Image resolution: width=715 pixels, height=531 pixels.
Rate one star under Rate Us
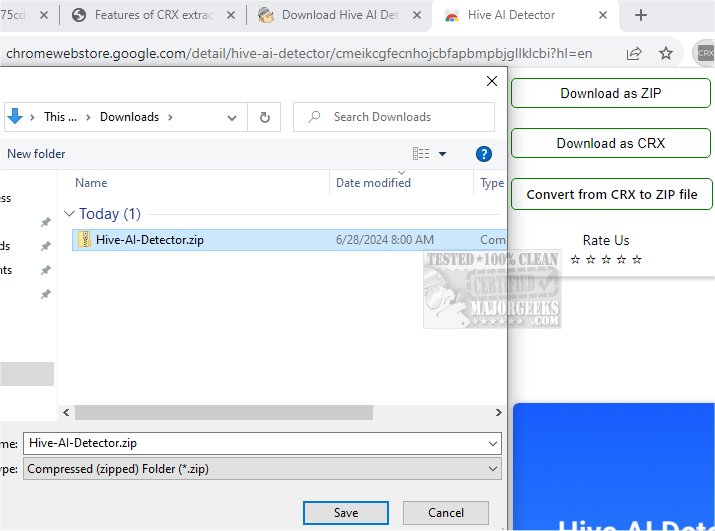[575, 260]
